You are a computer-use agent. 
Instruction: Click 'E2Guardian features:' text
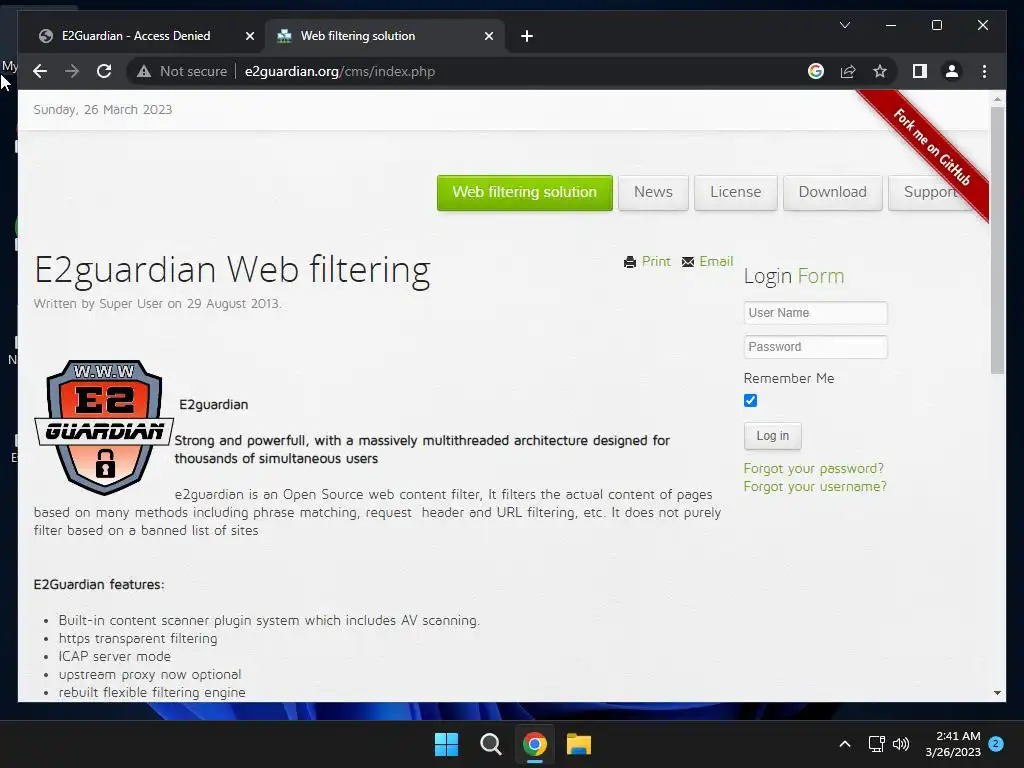pyautogui.click(x=99, y=584)
